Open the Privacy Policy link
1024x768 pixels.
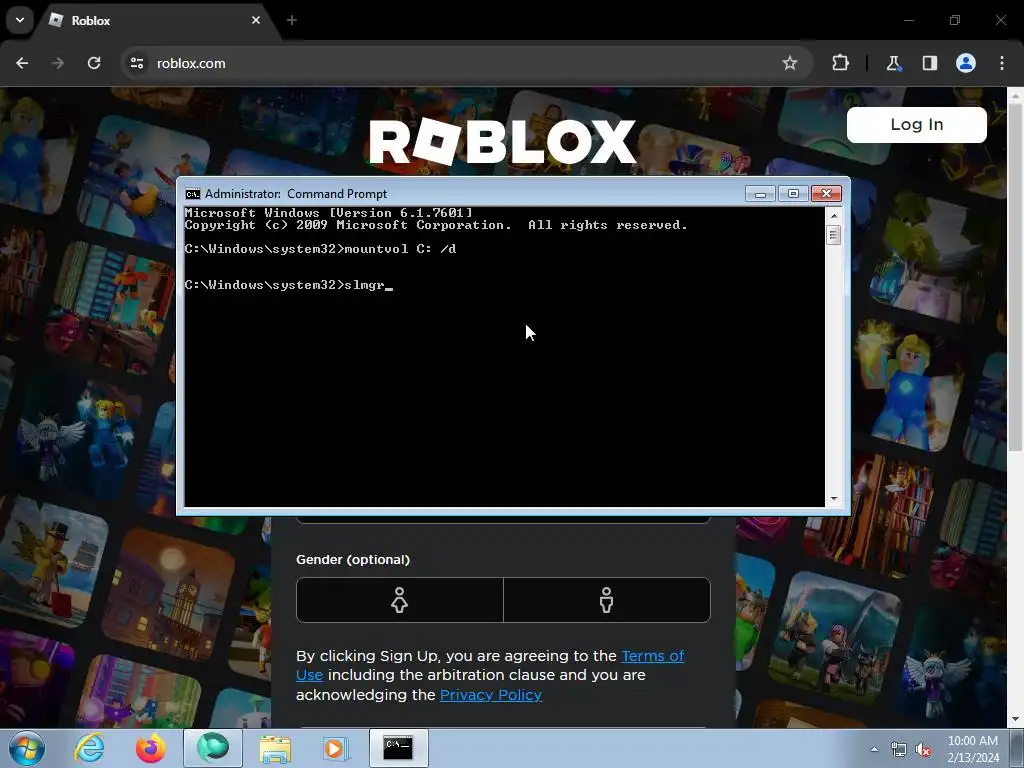490,695
